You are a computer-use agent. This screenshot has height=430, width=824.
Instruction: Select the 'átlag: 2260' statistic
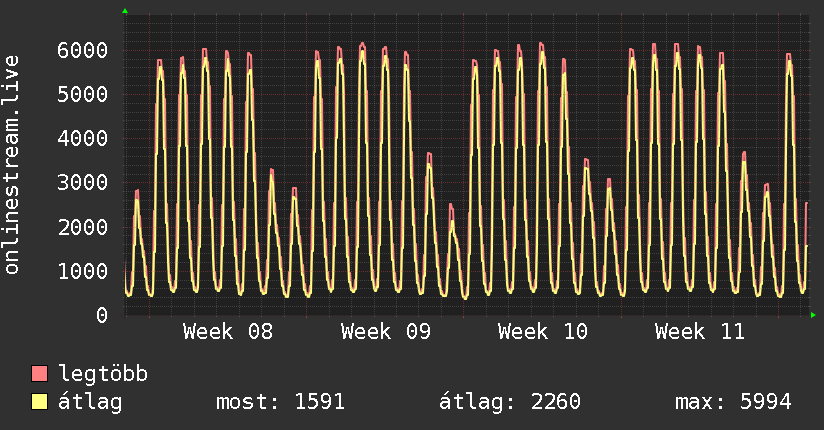coord(510,402)
